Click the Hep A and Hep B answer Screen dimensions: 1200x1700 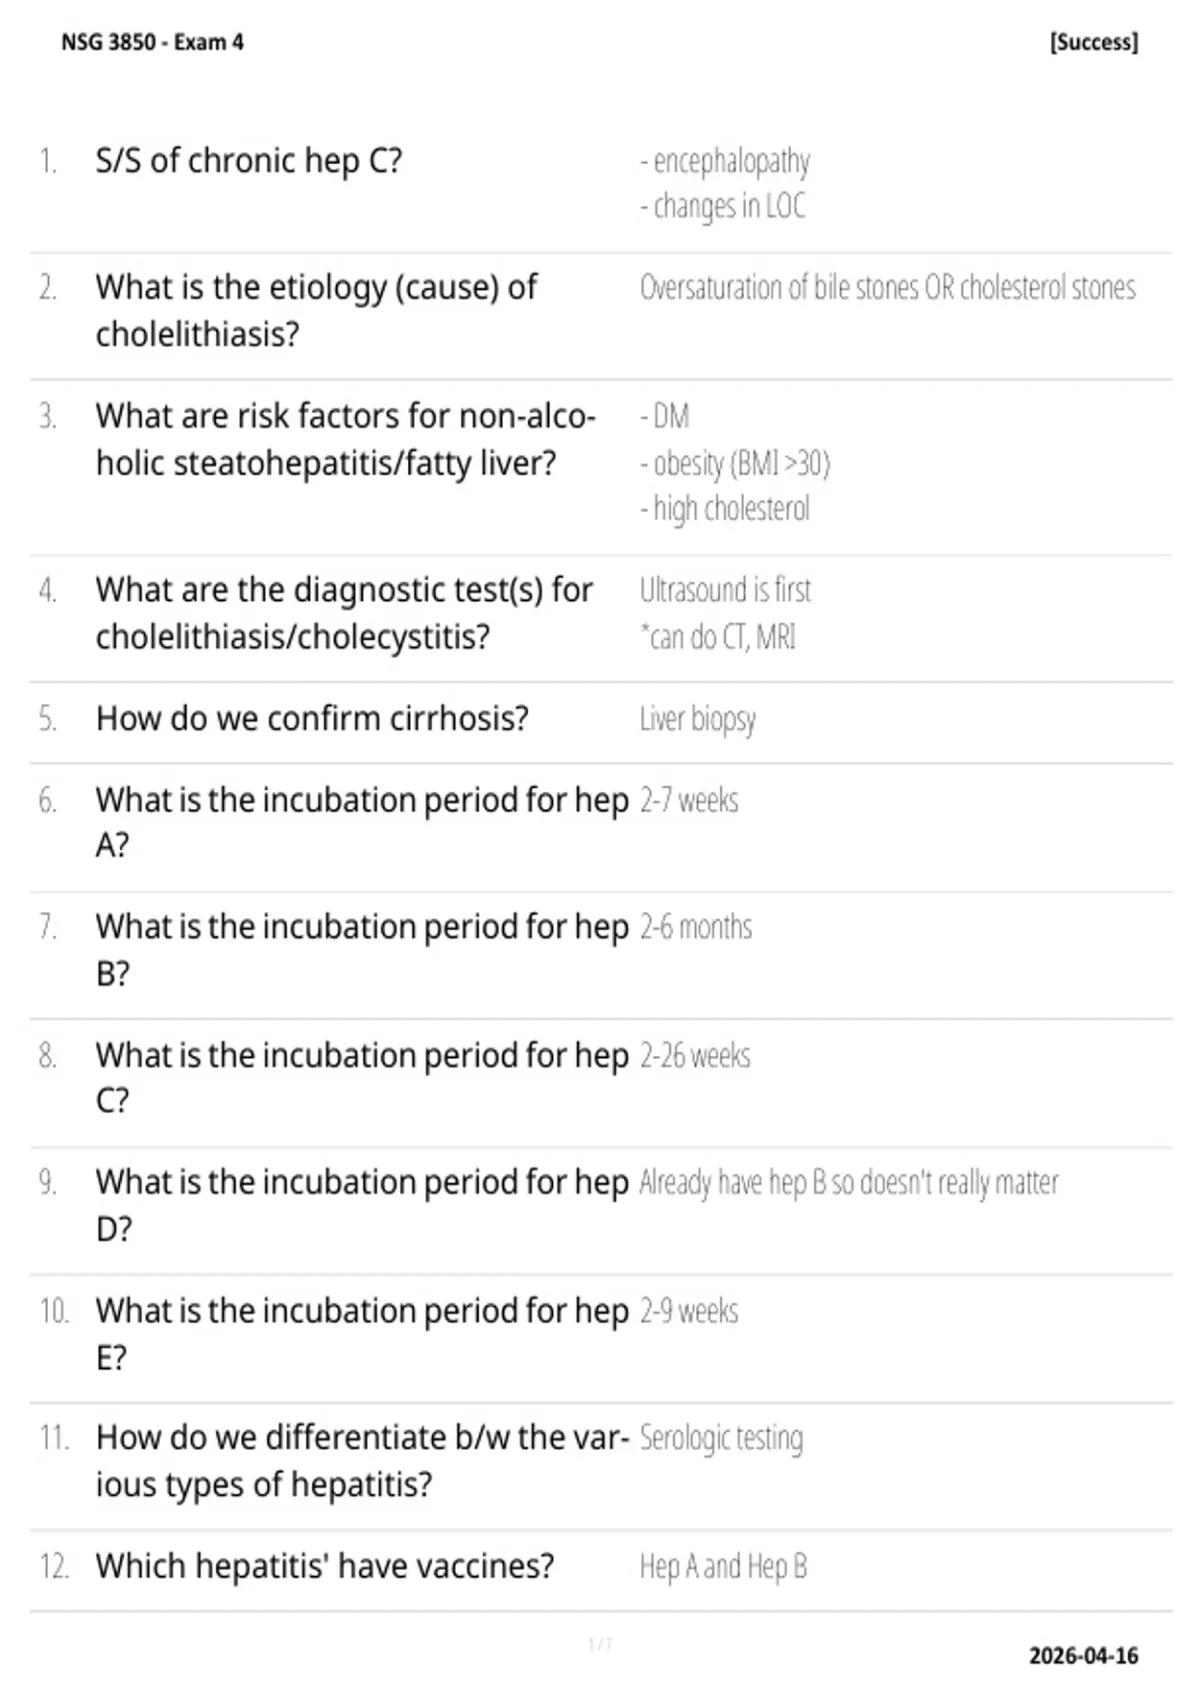pyautogui.click(x=723, y=1567)
